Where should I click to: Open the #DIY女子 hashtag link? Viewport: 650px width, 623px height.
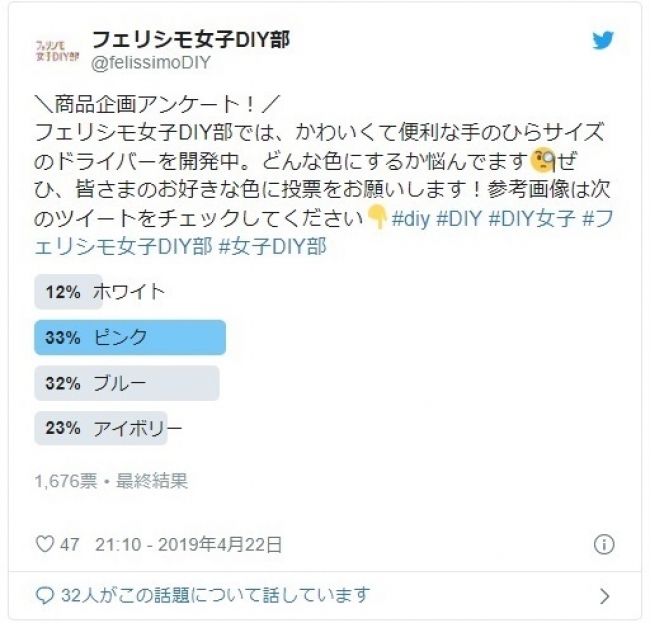pyautogui.click(x=532, y=218)
